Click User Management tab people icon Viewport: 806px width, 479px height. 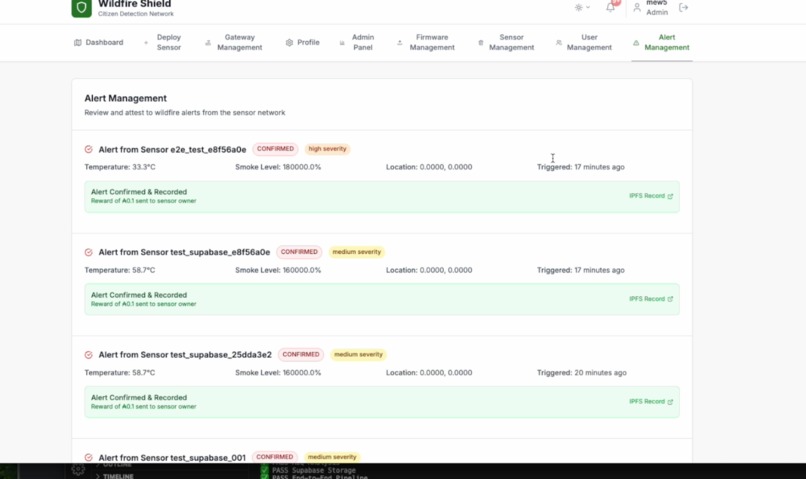point(558,43)
